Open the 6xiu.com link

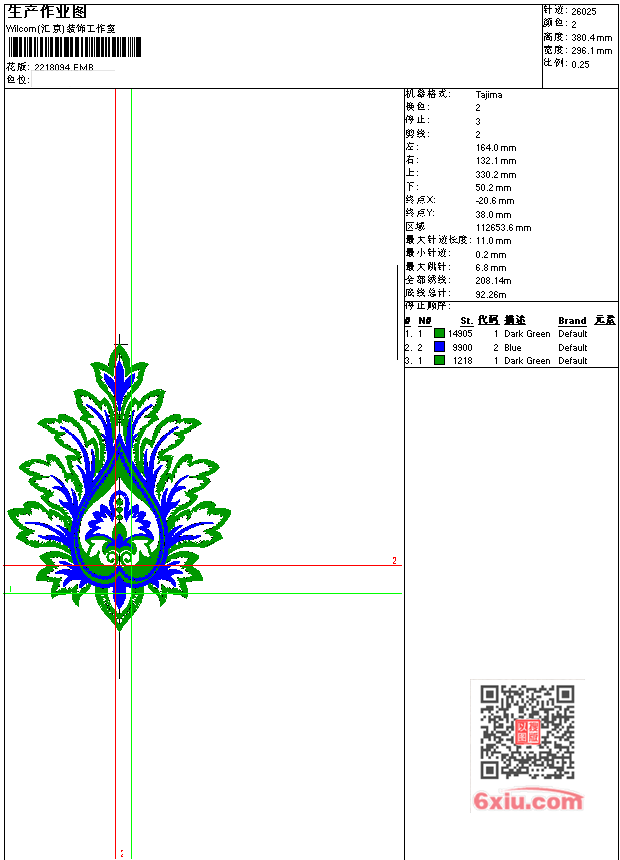528,801
